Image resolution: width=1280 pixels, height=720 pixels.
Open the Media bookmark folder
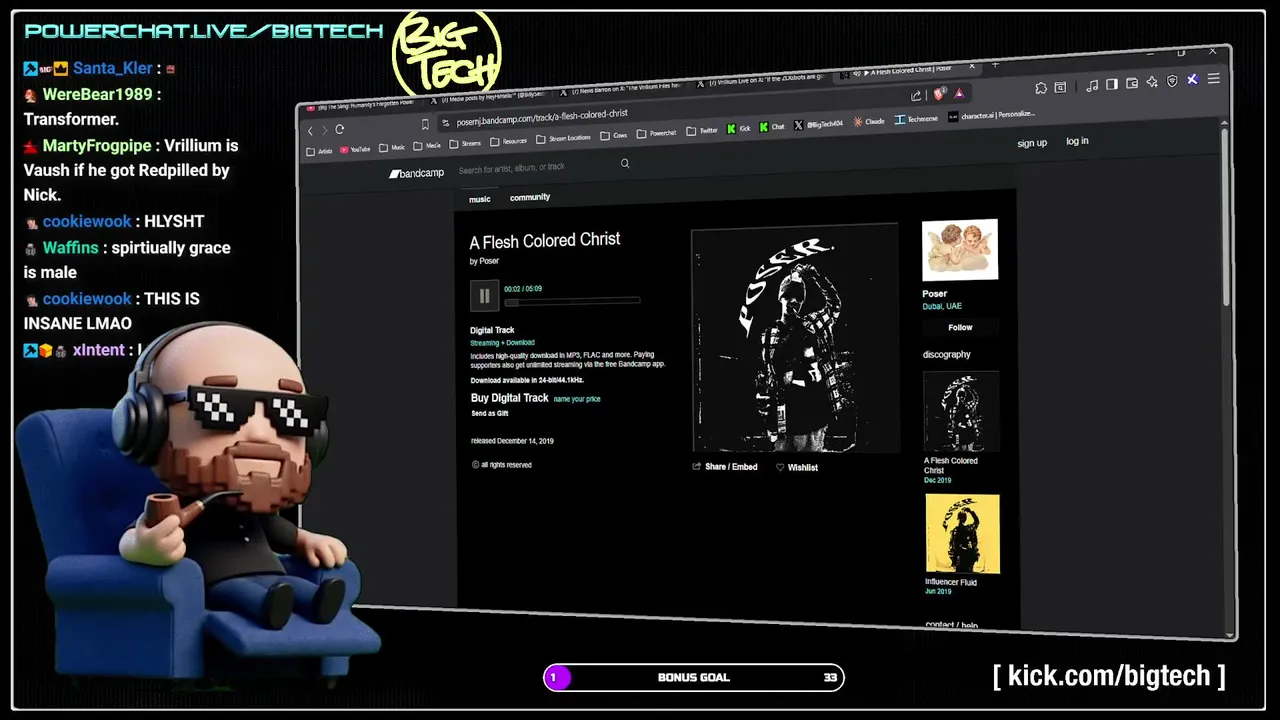[428, 146]
